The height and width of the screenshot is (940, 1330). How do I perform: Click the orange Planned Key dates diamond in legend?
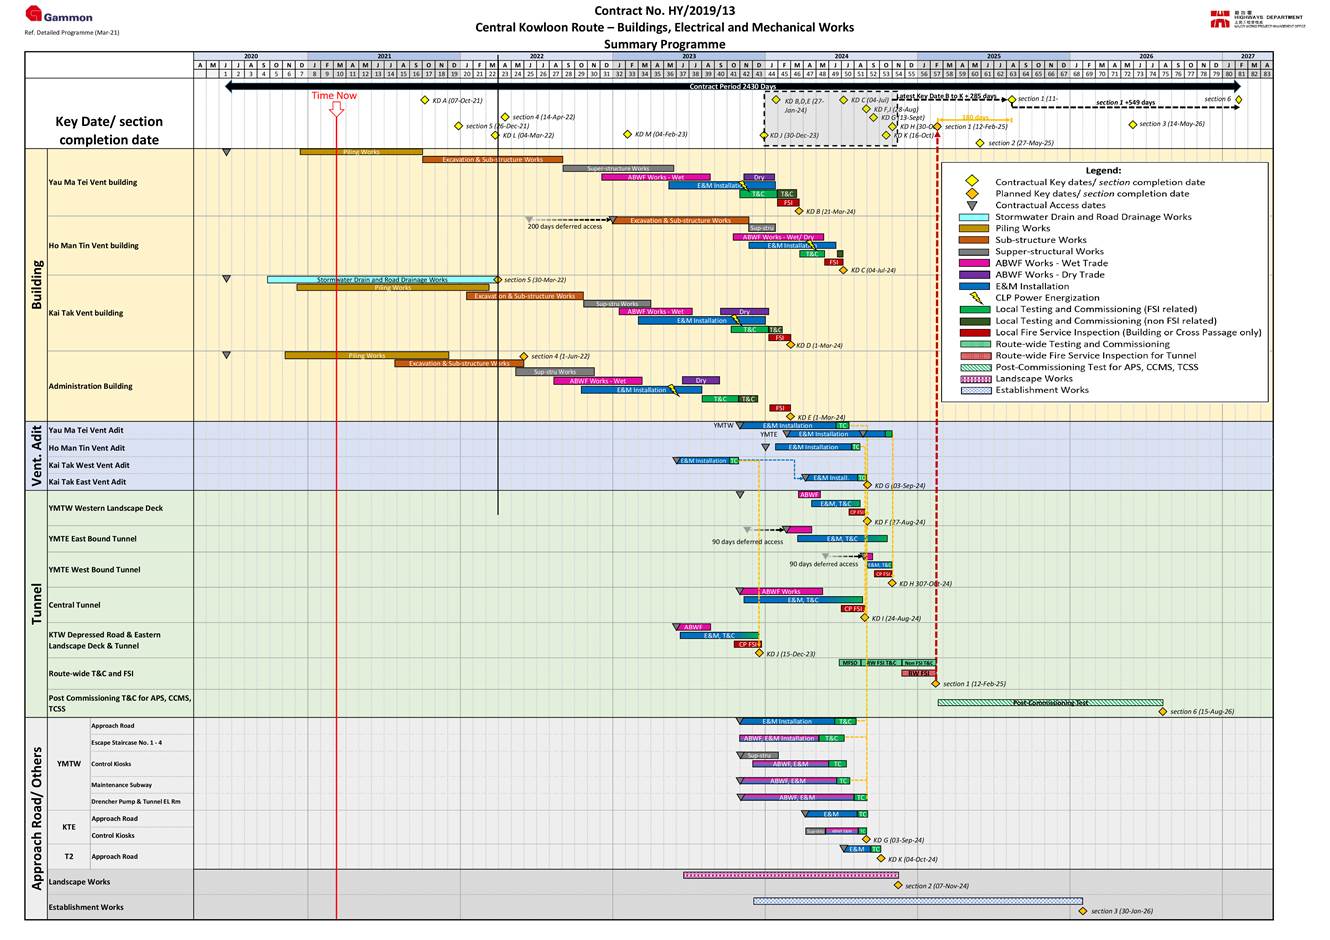click(x=971, y=194)
